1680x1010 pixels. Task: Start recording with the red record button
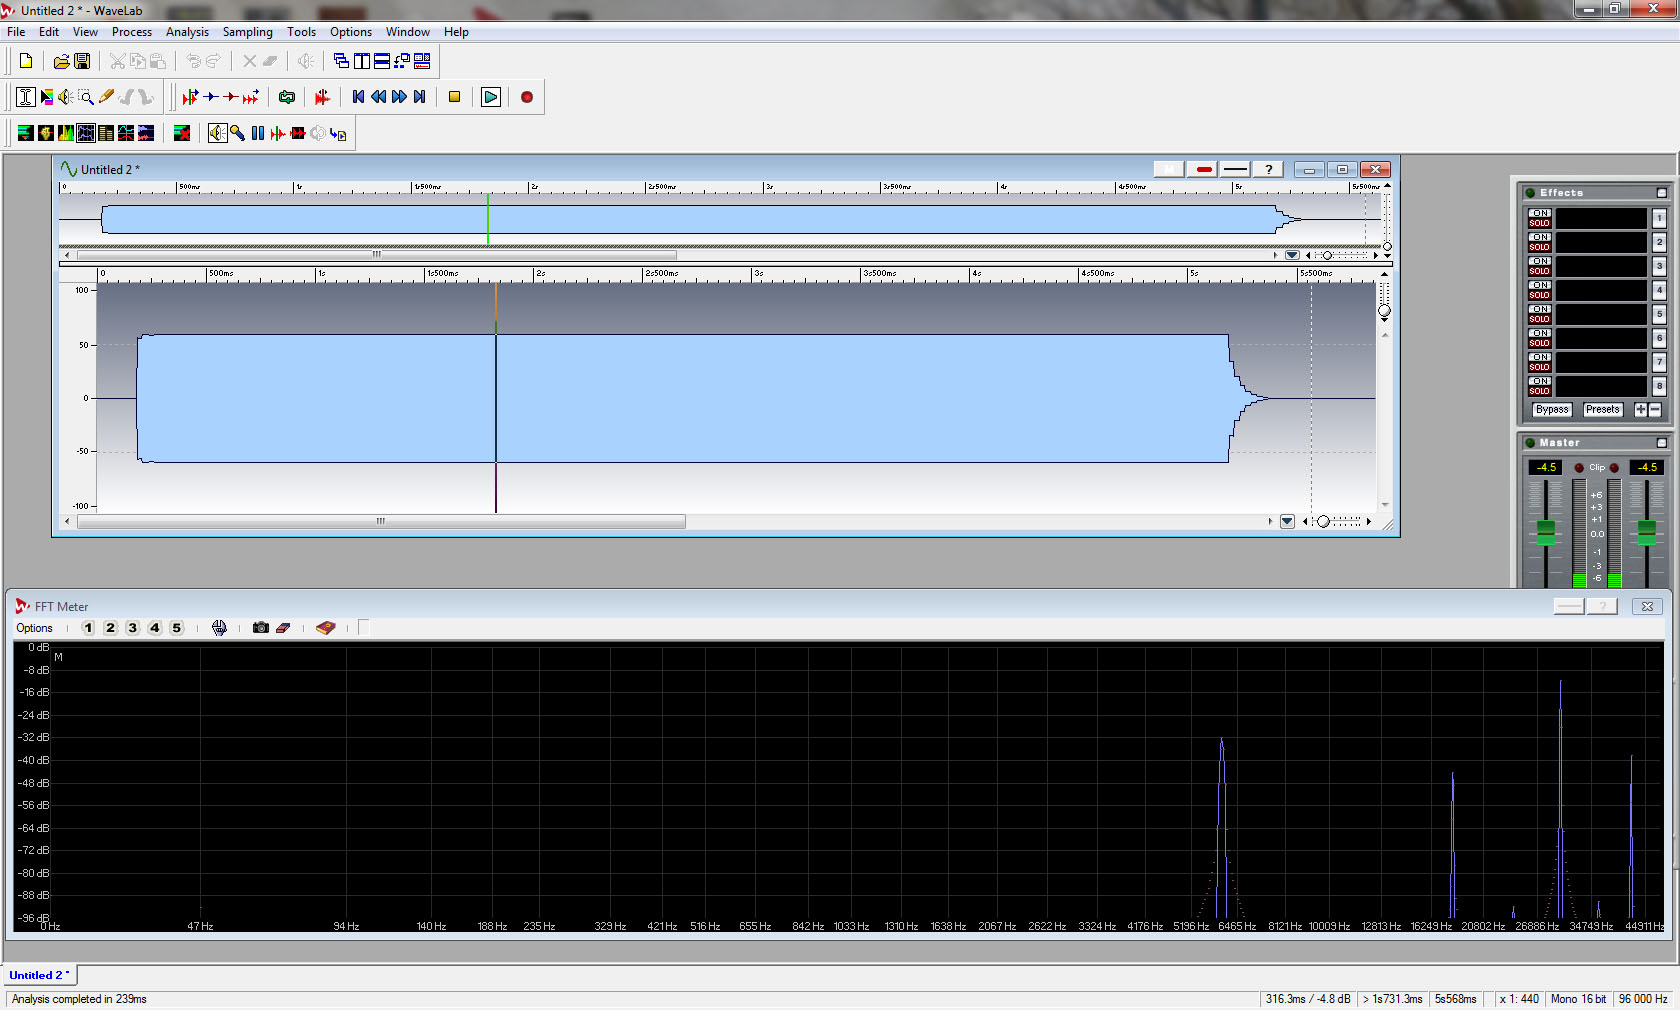click(527, 97)
